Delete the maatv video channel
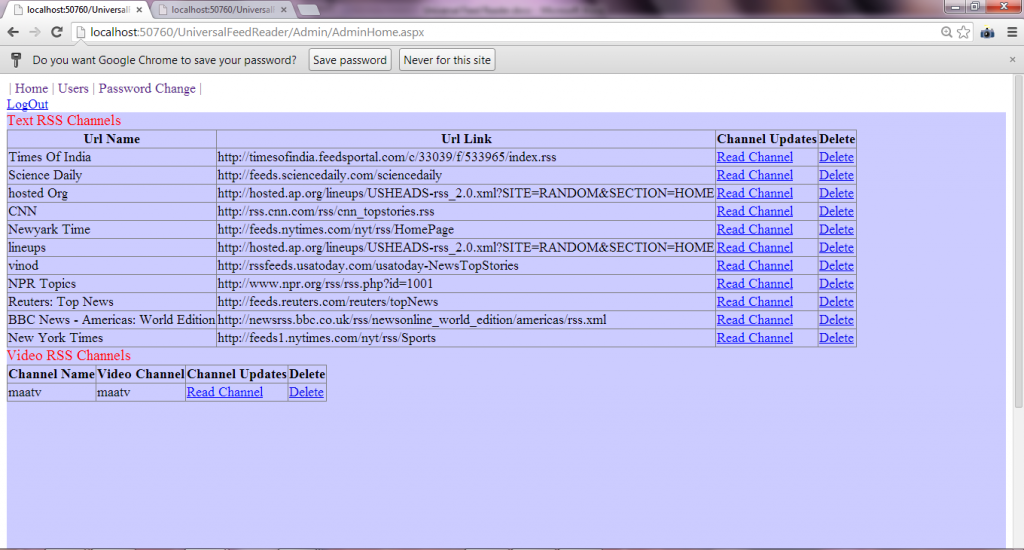Viewport: 1024px width, 550px height. point(306,392)
